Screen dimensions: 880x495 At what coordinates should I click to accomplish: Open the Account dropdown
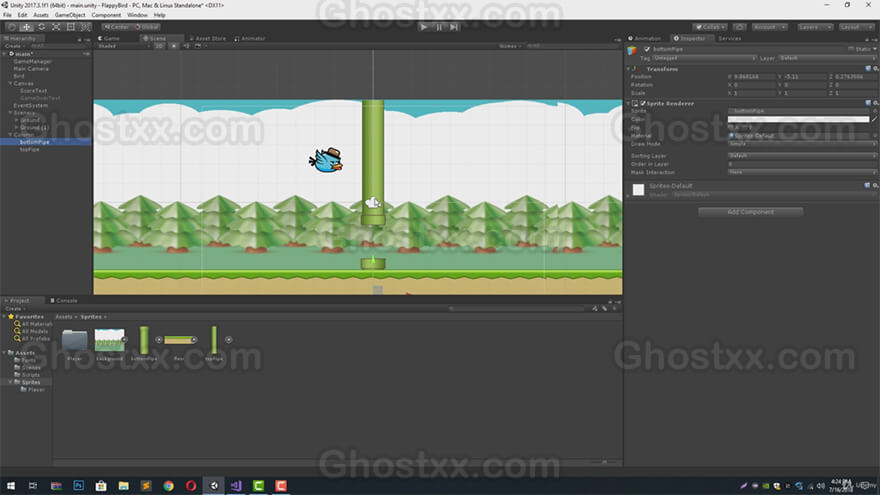pos(769,27)
